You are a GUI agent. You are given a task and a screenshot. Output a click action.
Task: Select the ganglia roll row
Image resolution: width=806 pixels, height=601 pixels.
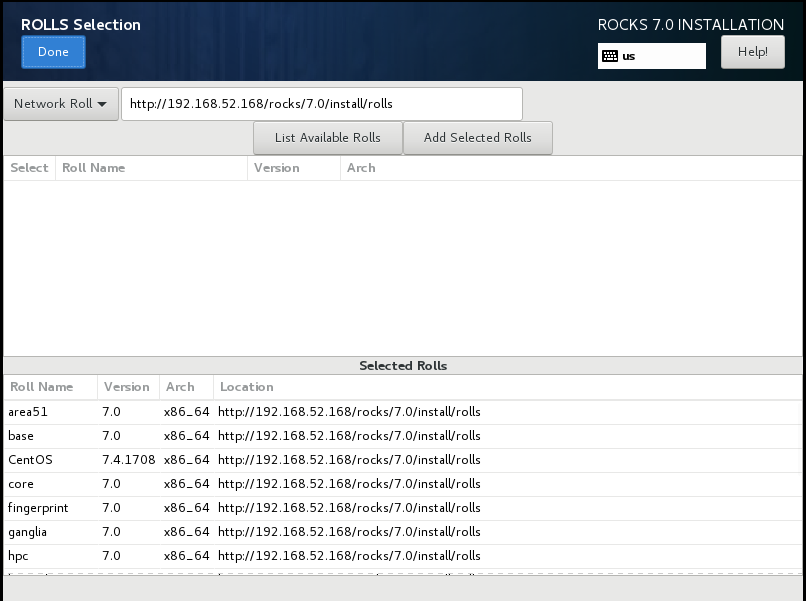point(403,532)
